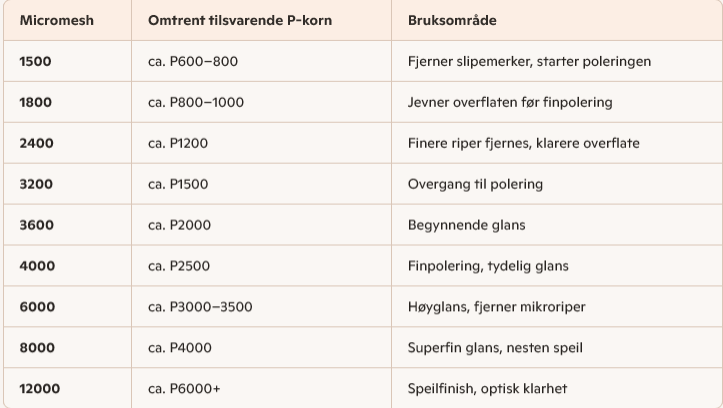Click the Overgang til polering cell
The width and height of the screenshot is (723, 408).
(475, 184)
